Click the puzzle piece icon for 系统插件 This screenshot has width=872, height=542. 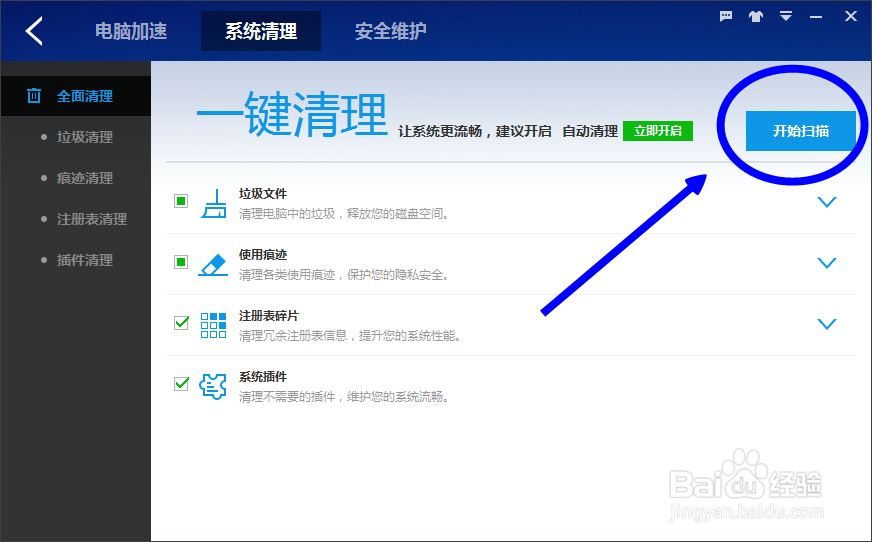pyautogui.click(x=213, y=386)
